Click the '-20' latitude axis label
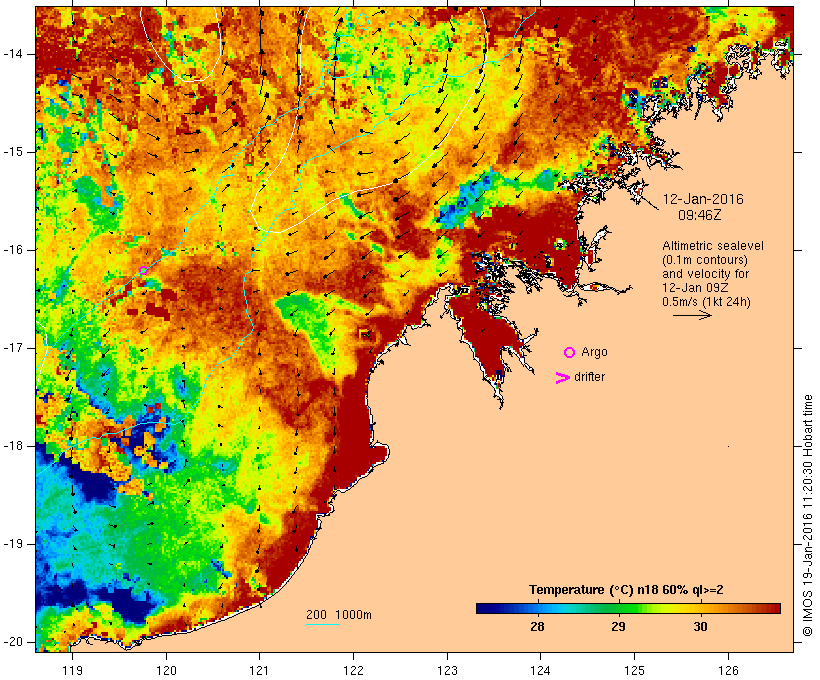The width and height of the screenshot is (820, 680). click(x=13, y=642)
